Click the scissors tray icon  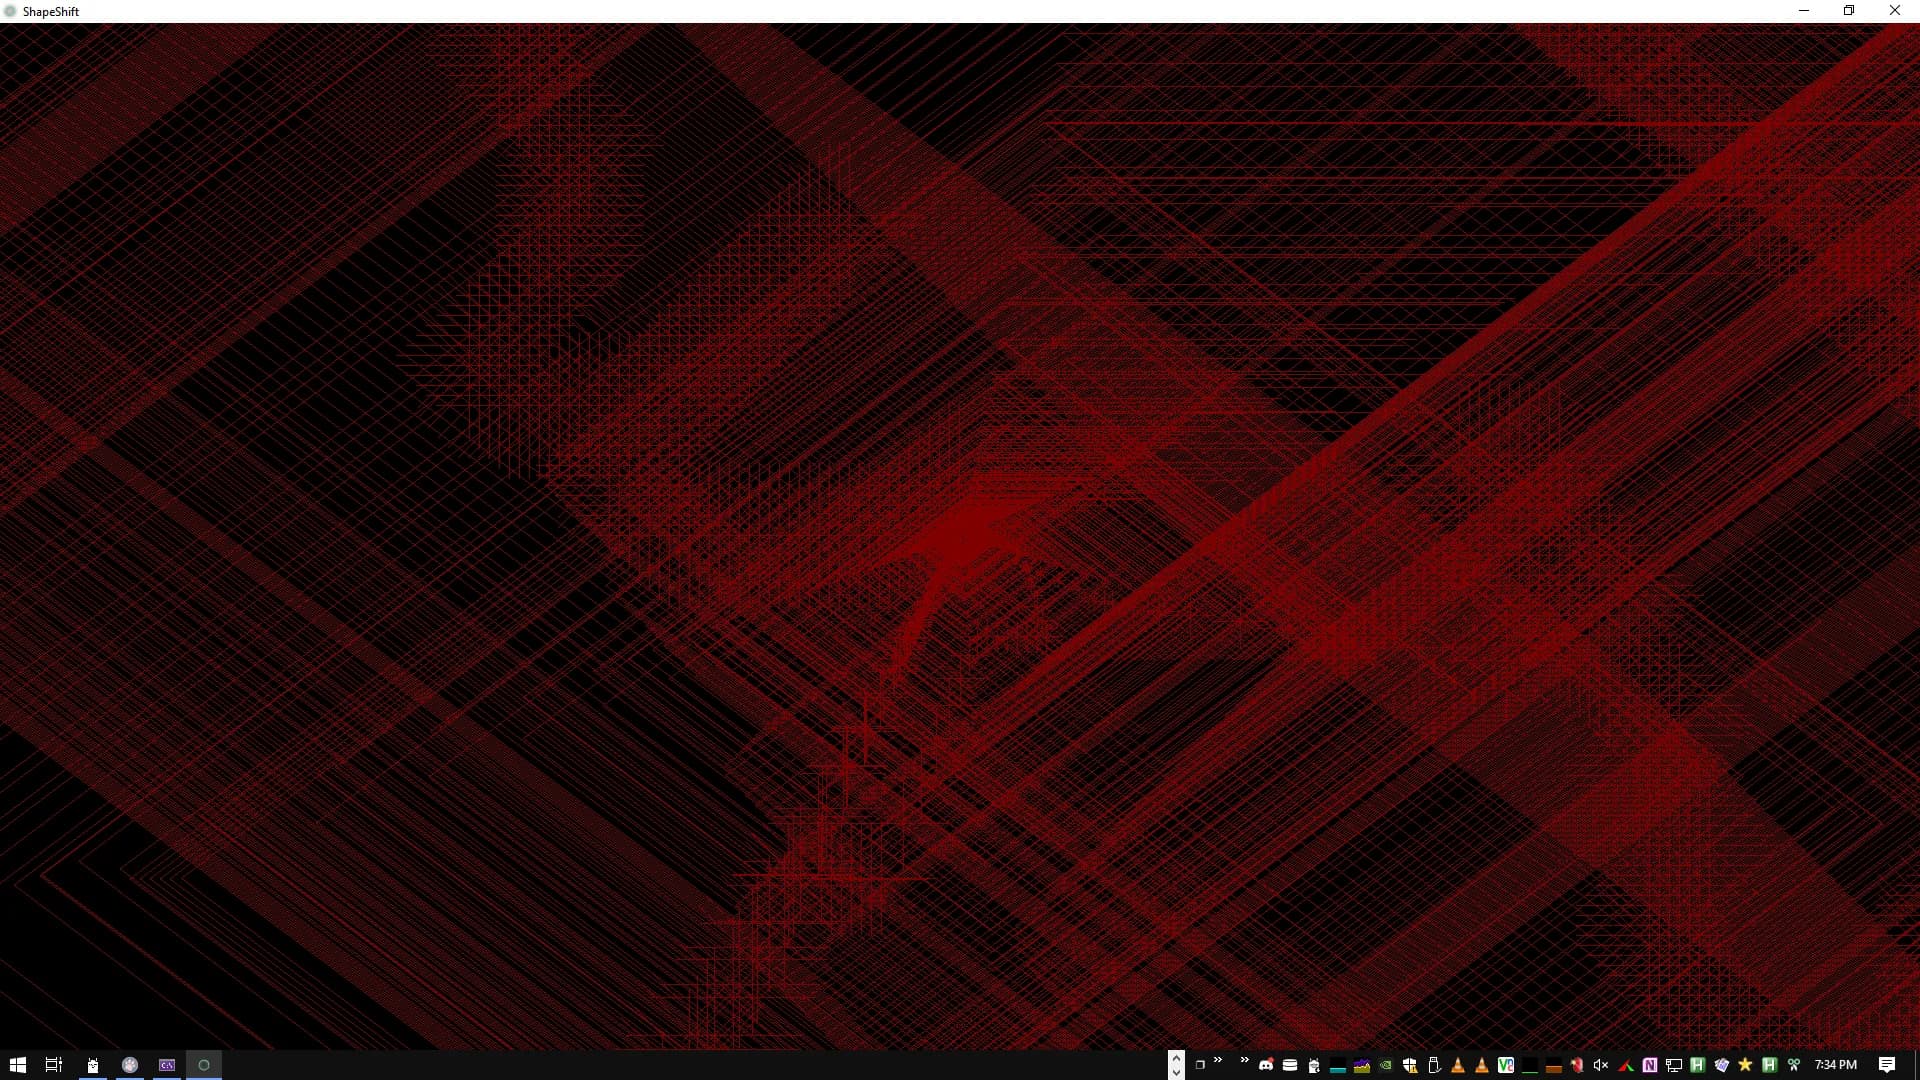tap(1794, 1065)
